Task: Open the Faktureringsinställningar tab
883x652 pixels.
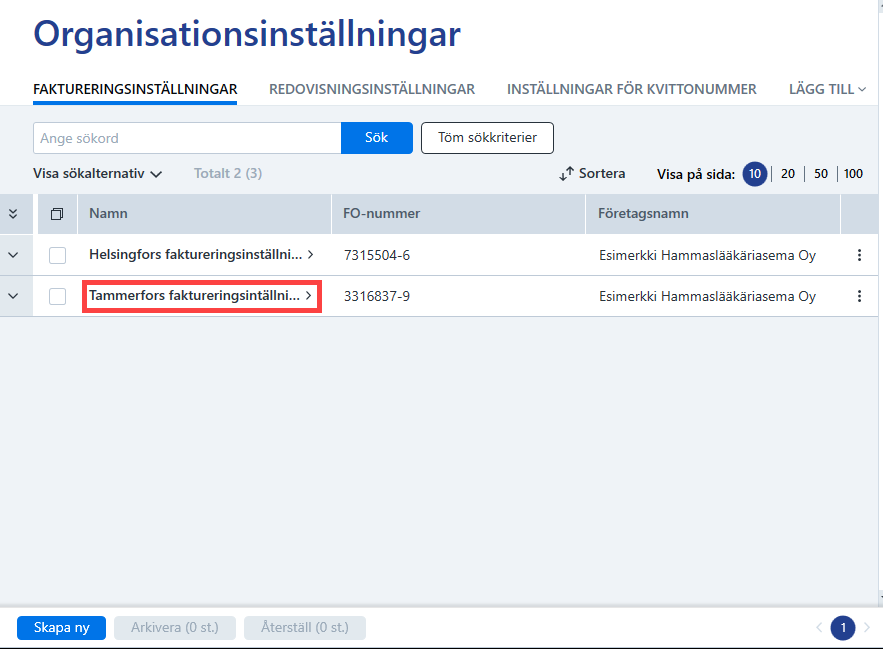Action: [135, 89]
